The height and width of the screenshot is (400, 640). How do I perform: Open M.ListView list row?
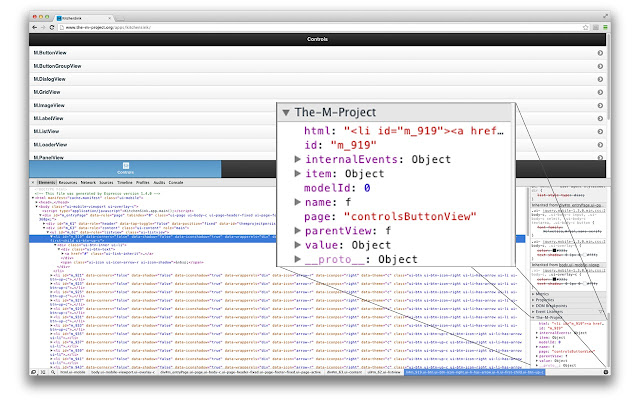tap(153, 131)
